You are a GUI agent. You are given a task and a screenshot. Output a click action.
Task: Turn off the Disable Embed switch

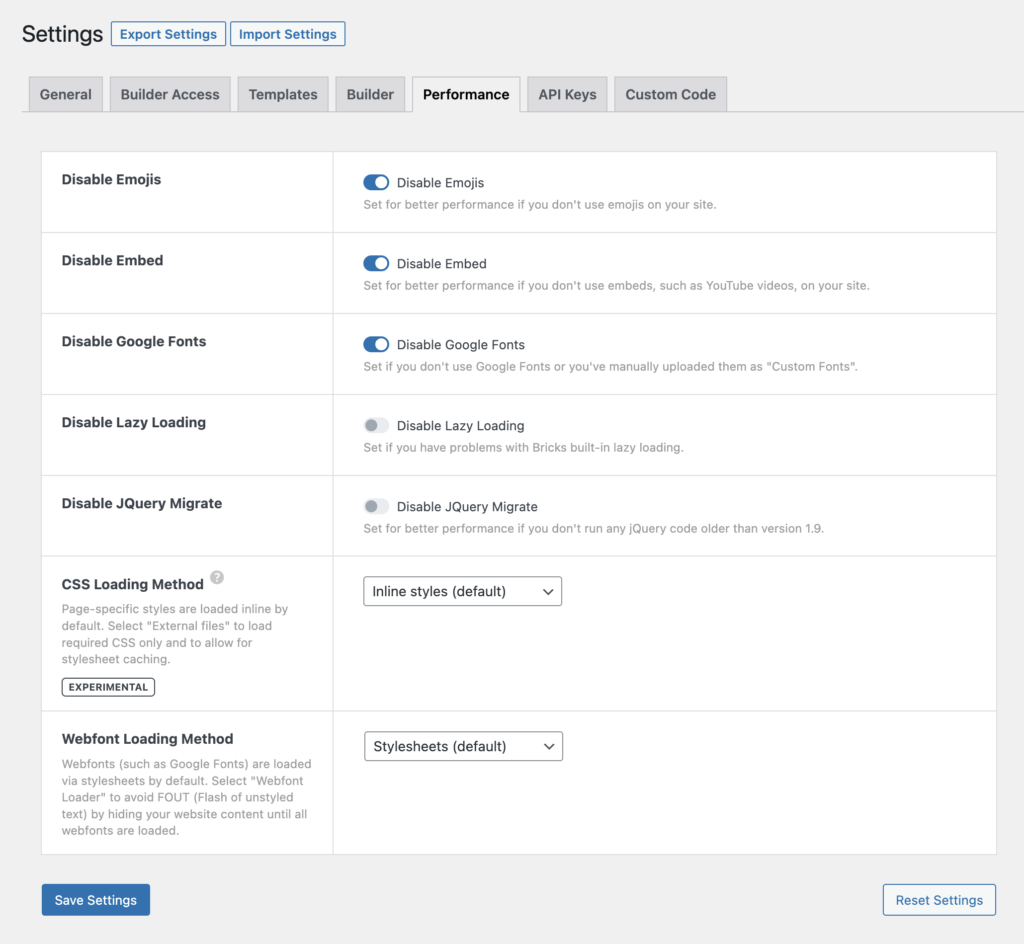click(376, 264)
